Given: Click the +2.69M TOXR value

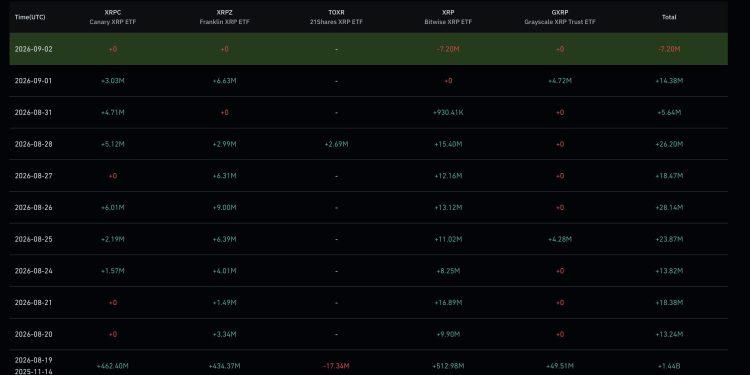Looking at the screenshot, I should point(336,144).
